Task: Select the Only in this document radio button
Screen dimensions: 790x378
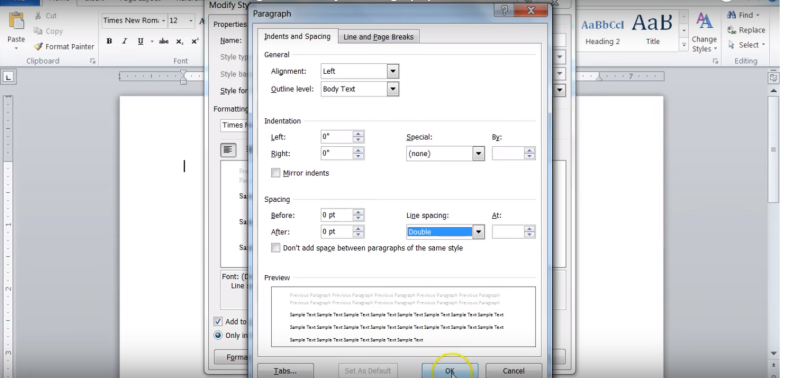Action: coord(218,335)
